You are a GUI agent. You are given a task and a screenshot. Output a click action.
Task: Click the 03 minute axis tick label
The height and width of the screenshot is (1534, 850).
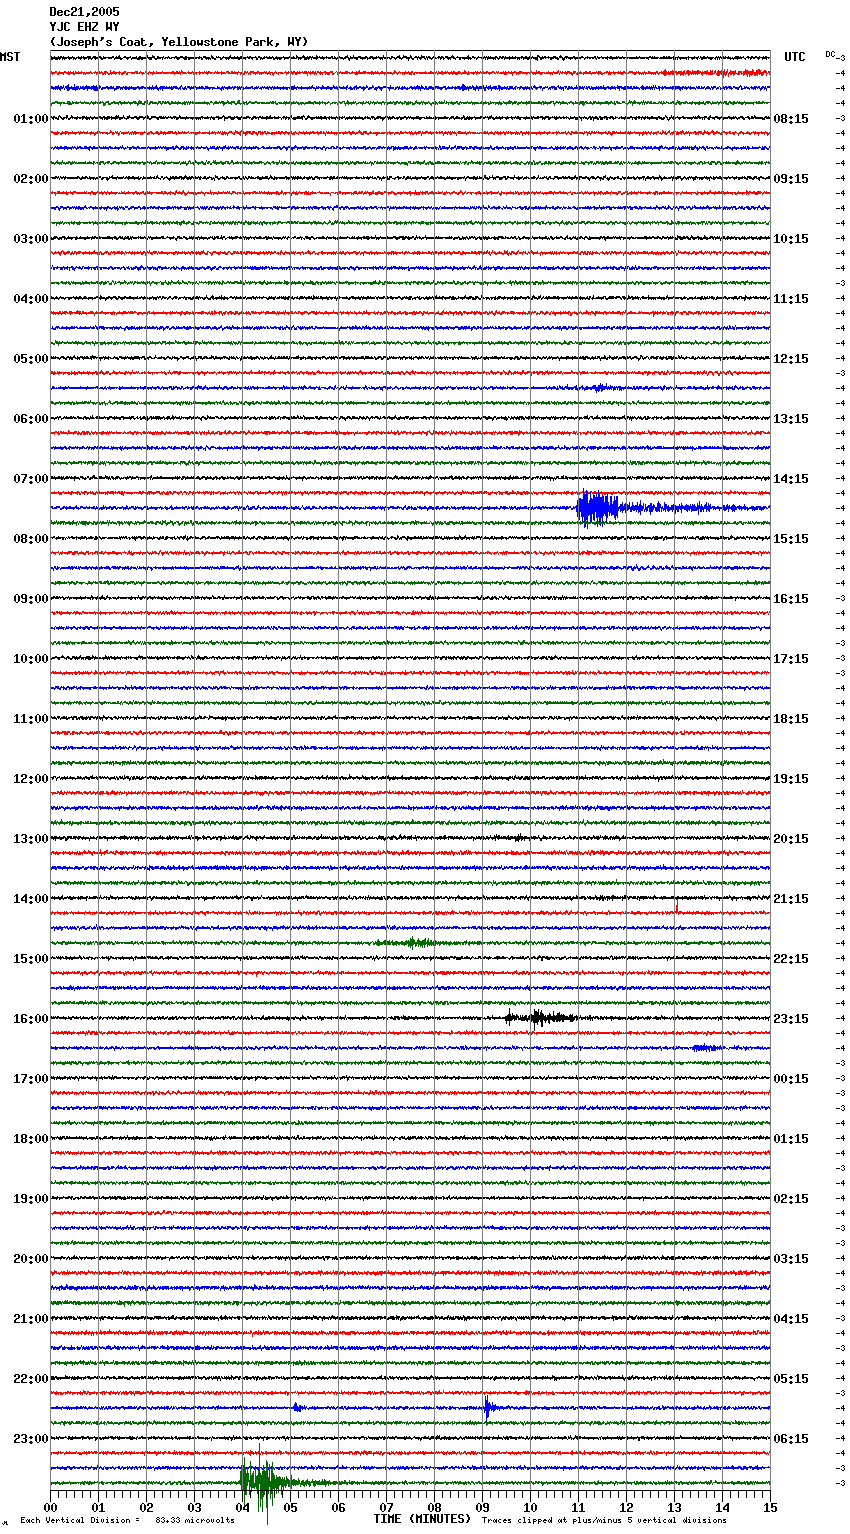[x=194, y=1507]
